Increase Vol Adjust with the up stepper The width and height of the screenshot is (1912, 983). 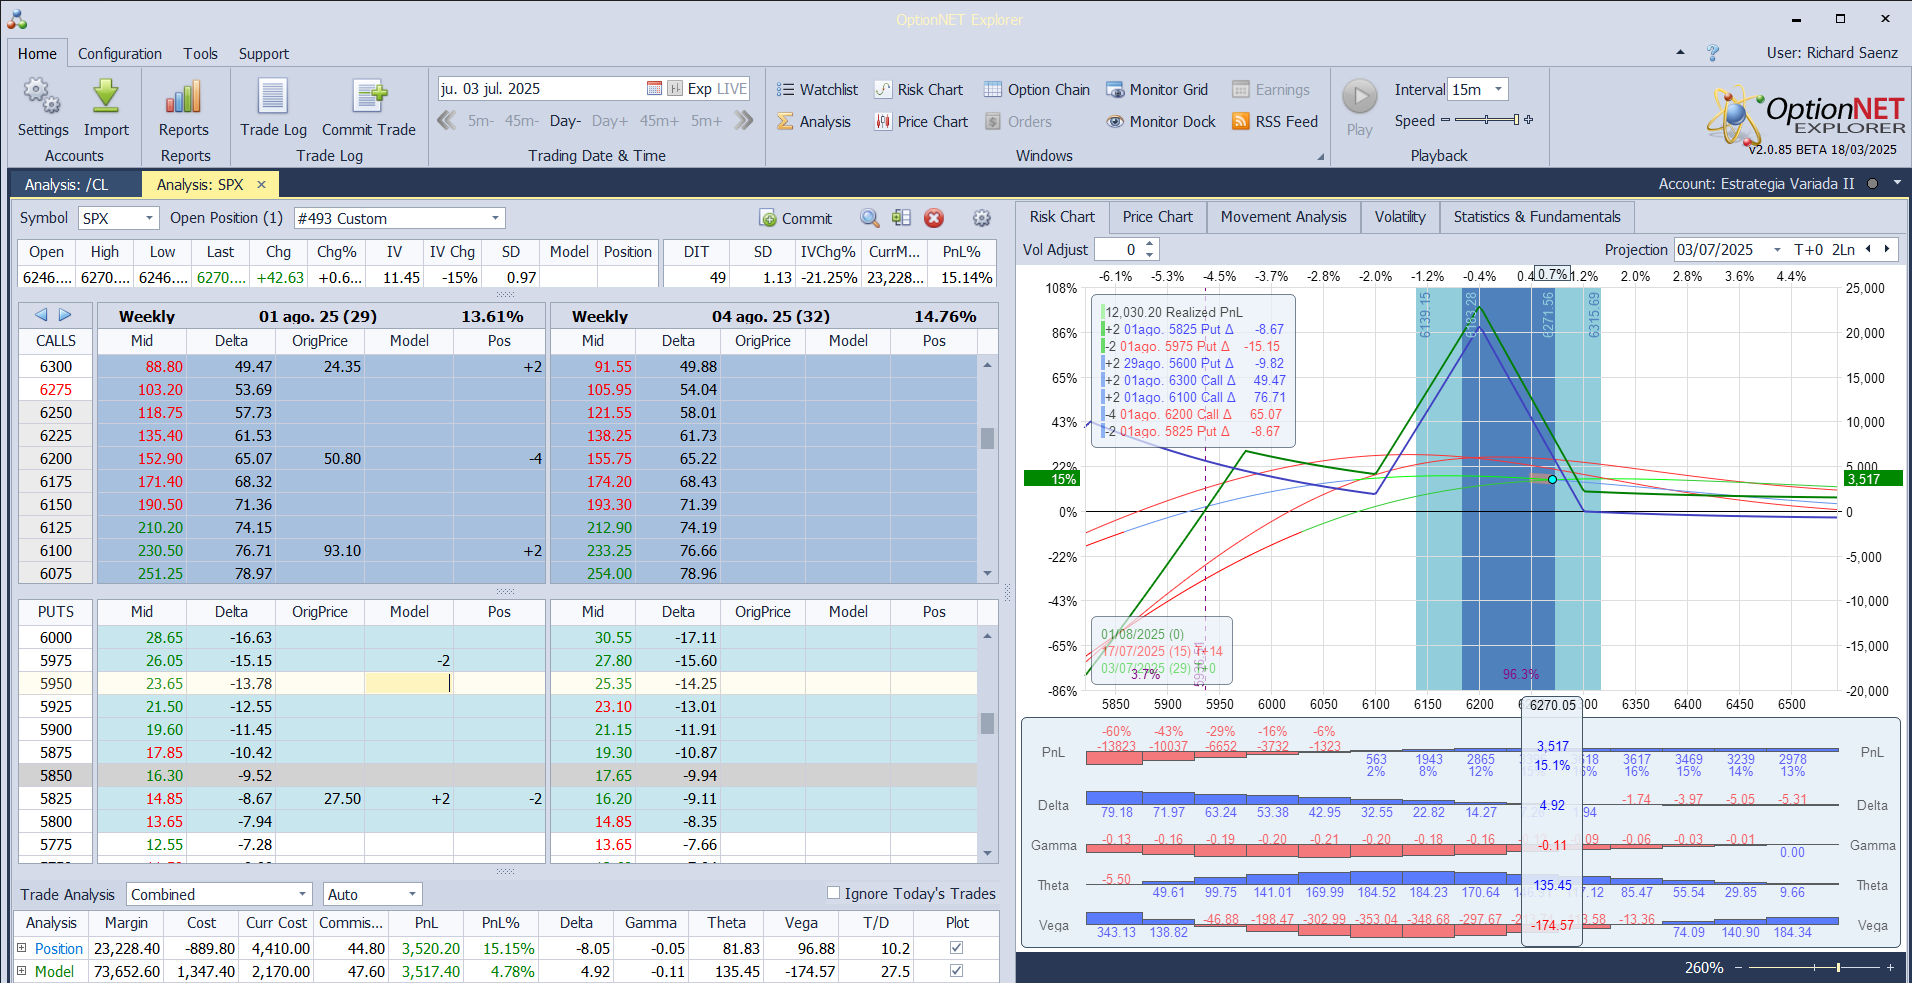point(1150,244)
